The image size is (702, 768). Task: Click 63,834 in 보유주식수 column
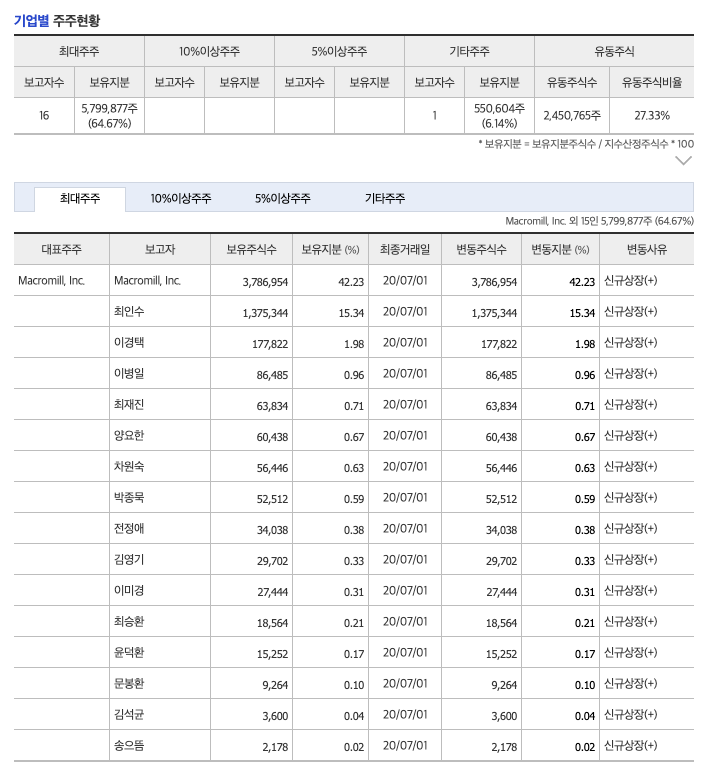pos(272,406)
